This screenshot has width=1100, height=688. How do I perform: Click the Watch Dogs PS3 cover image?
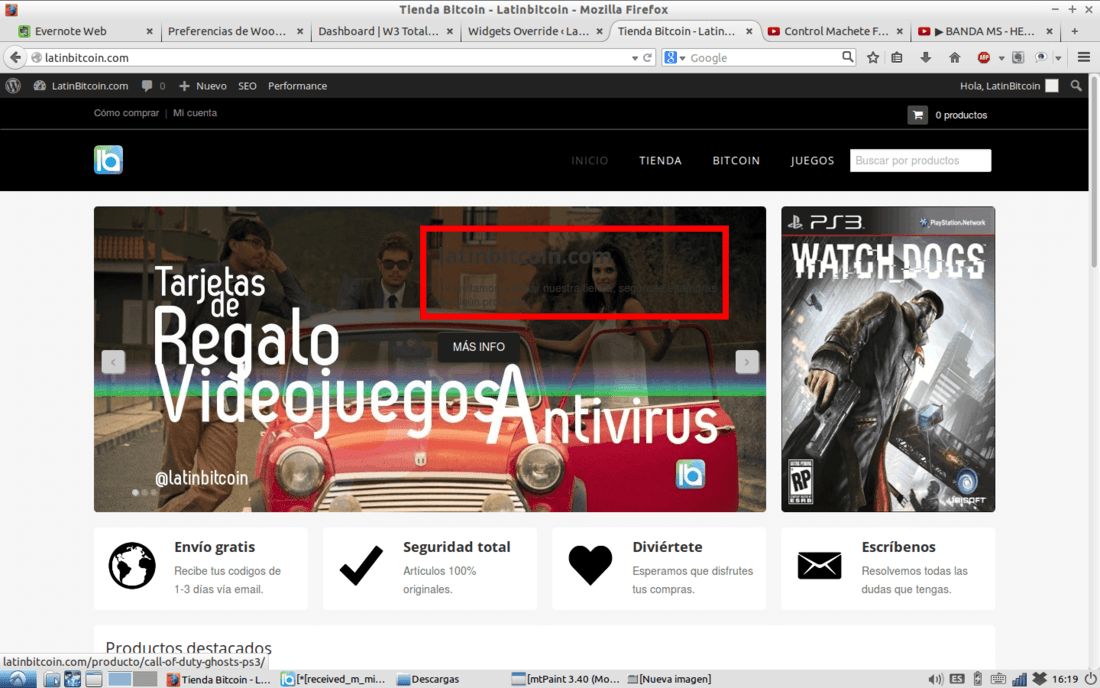(888, 359)
